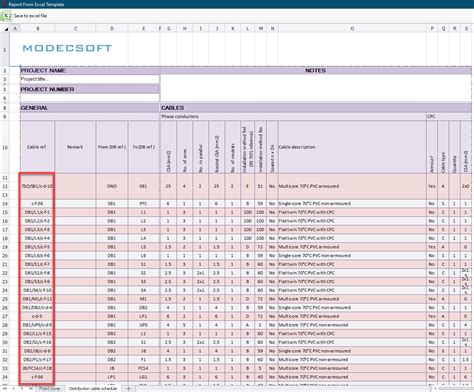Click the FC14 cell in the To column
The height and width of the screenshot is (392, 474).
(x=144, y=368)
